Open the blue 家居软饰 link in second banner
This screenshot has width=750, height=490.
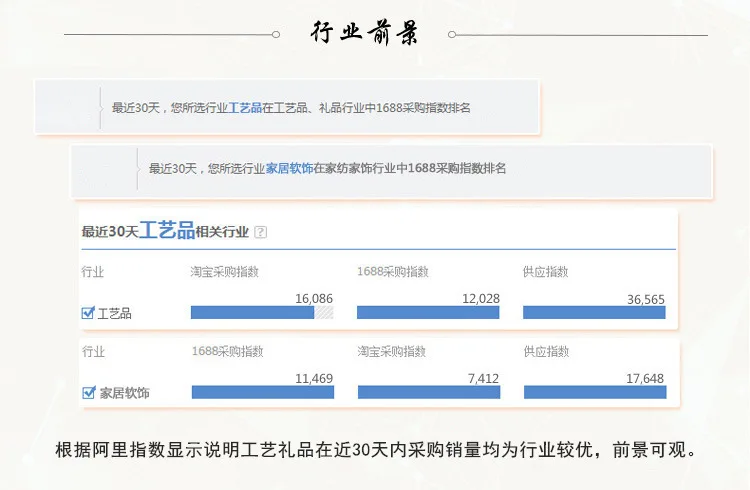pyautogui.click(x=289, y=168)
